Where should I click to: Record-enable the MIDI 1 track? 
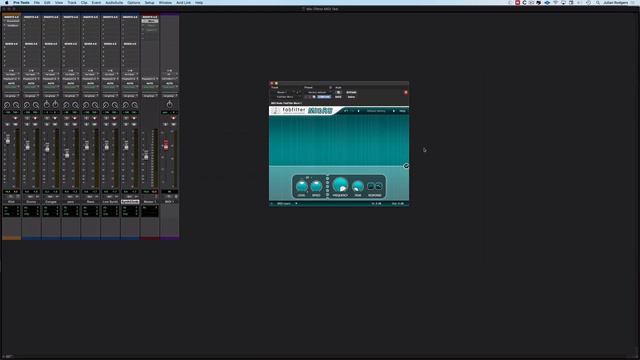(x=173, y=118)
